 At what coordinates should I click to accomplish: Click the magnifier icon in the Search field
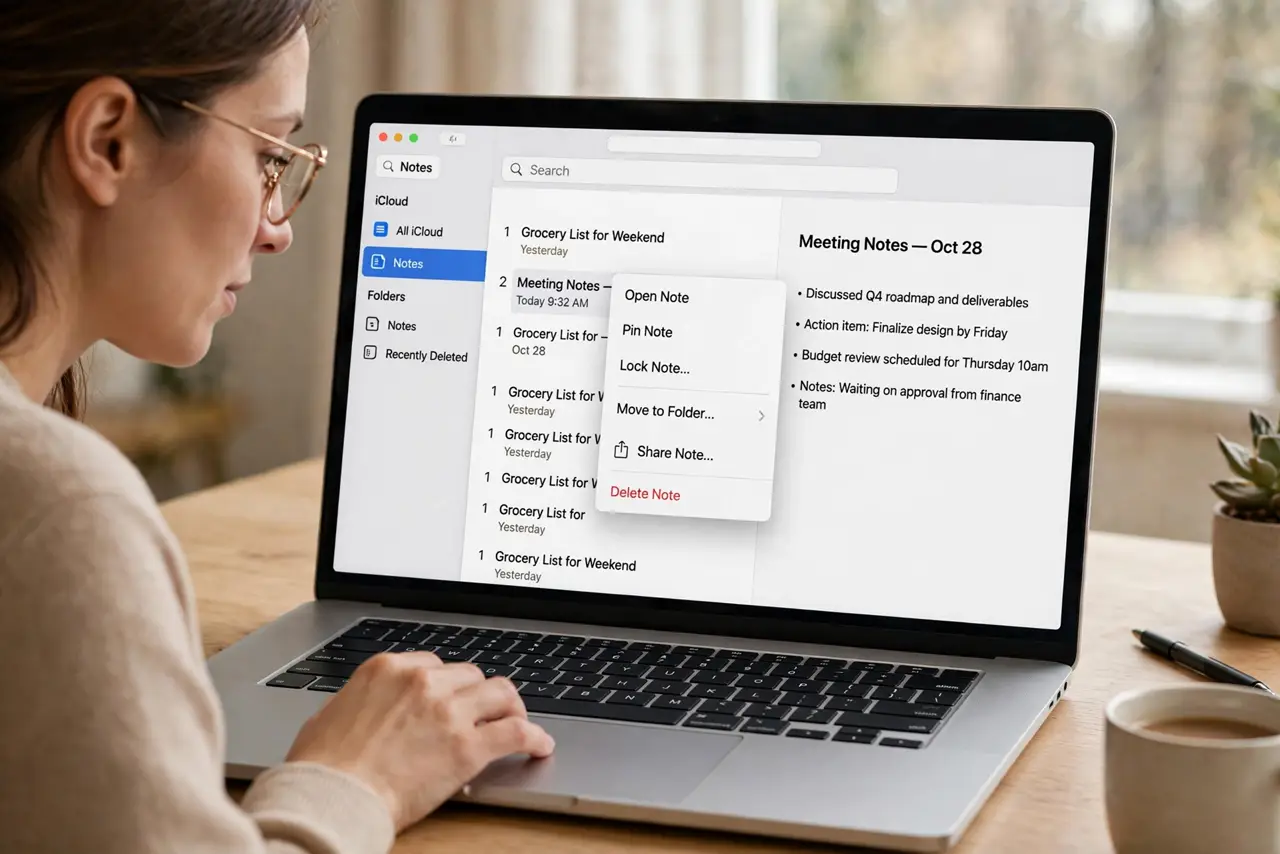[x=516, y=170]
